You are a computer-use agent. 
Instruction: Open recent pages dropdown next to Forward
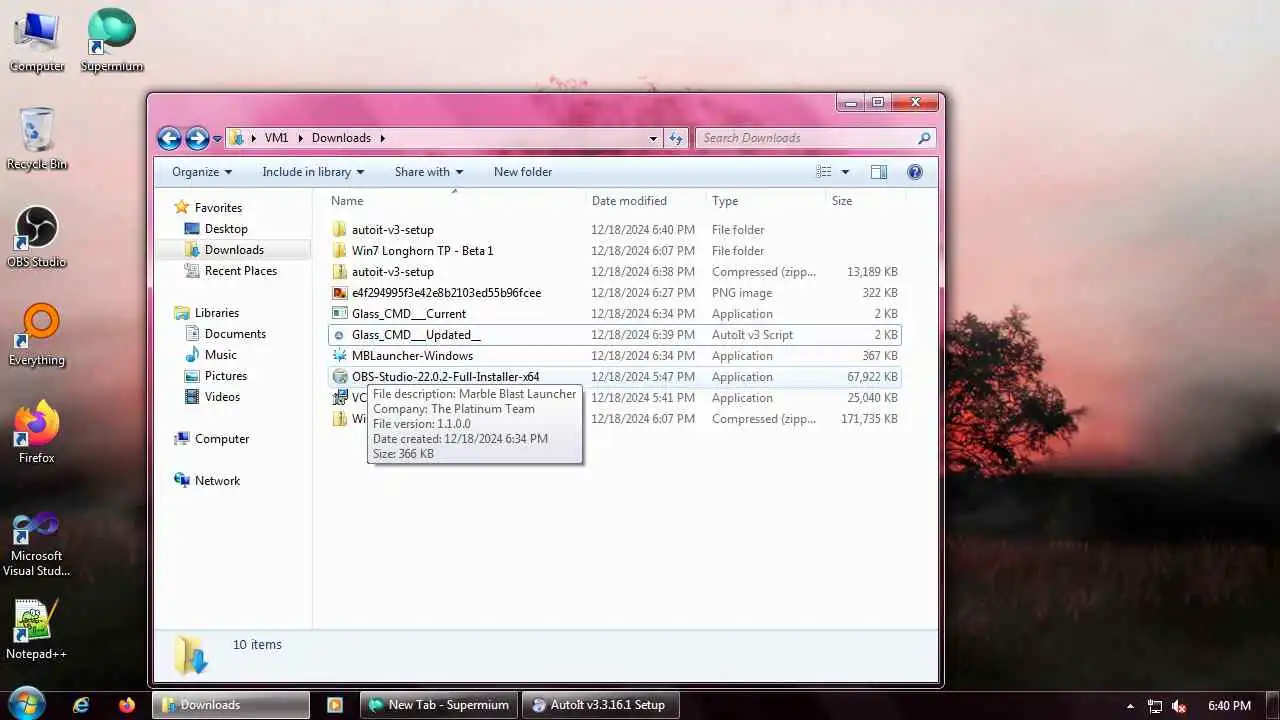pyautogui.click(x=217, y=139)
